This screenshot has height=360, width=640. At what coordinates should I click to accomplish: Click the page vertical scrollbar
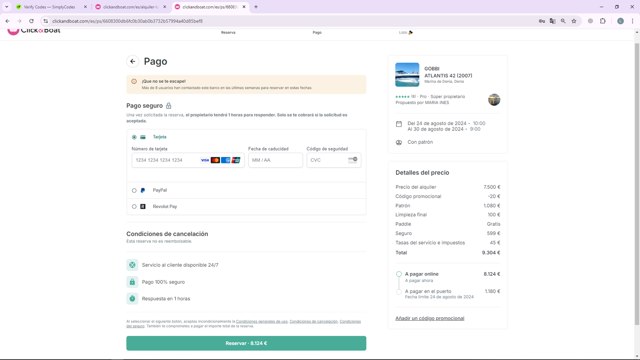click(637, 184)
